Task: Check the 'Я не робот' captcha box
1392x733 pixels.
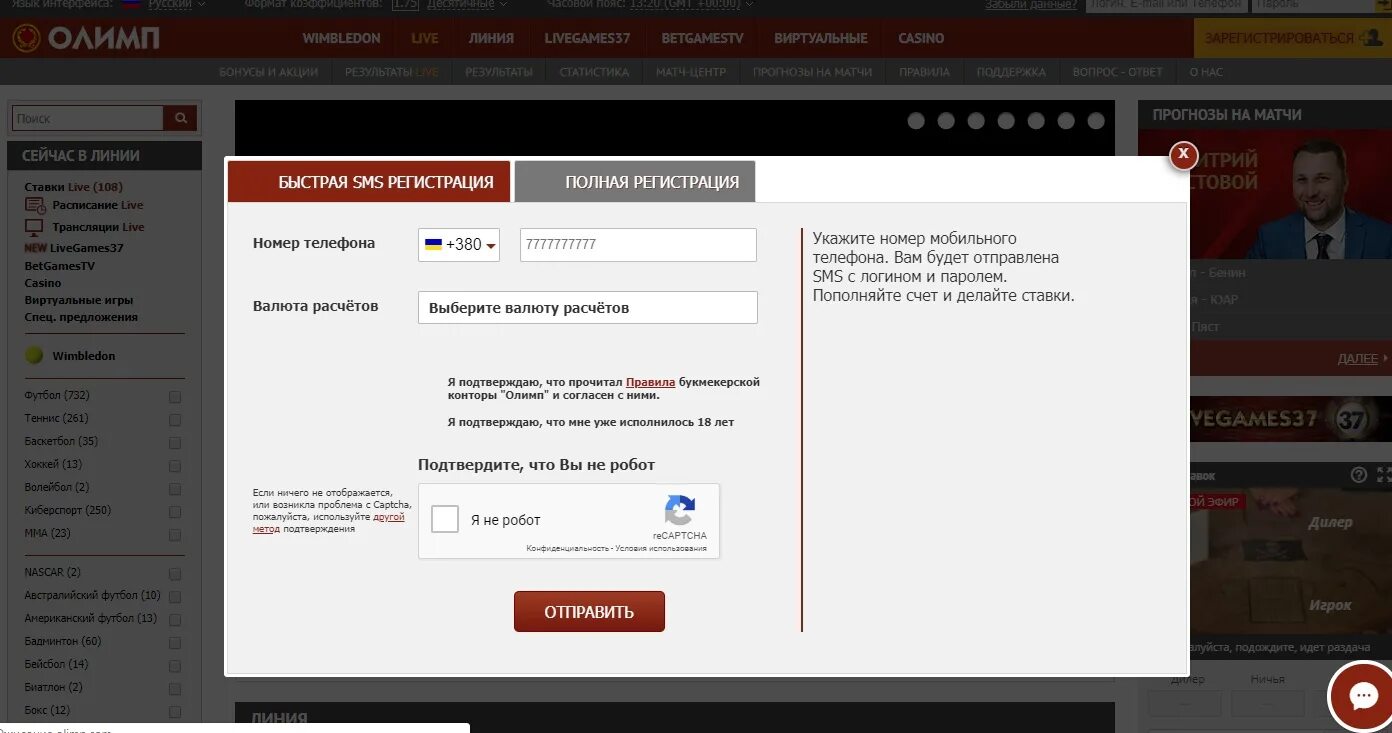Action: 445,519
